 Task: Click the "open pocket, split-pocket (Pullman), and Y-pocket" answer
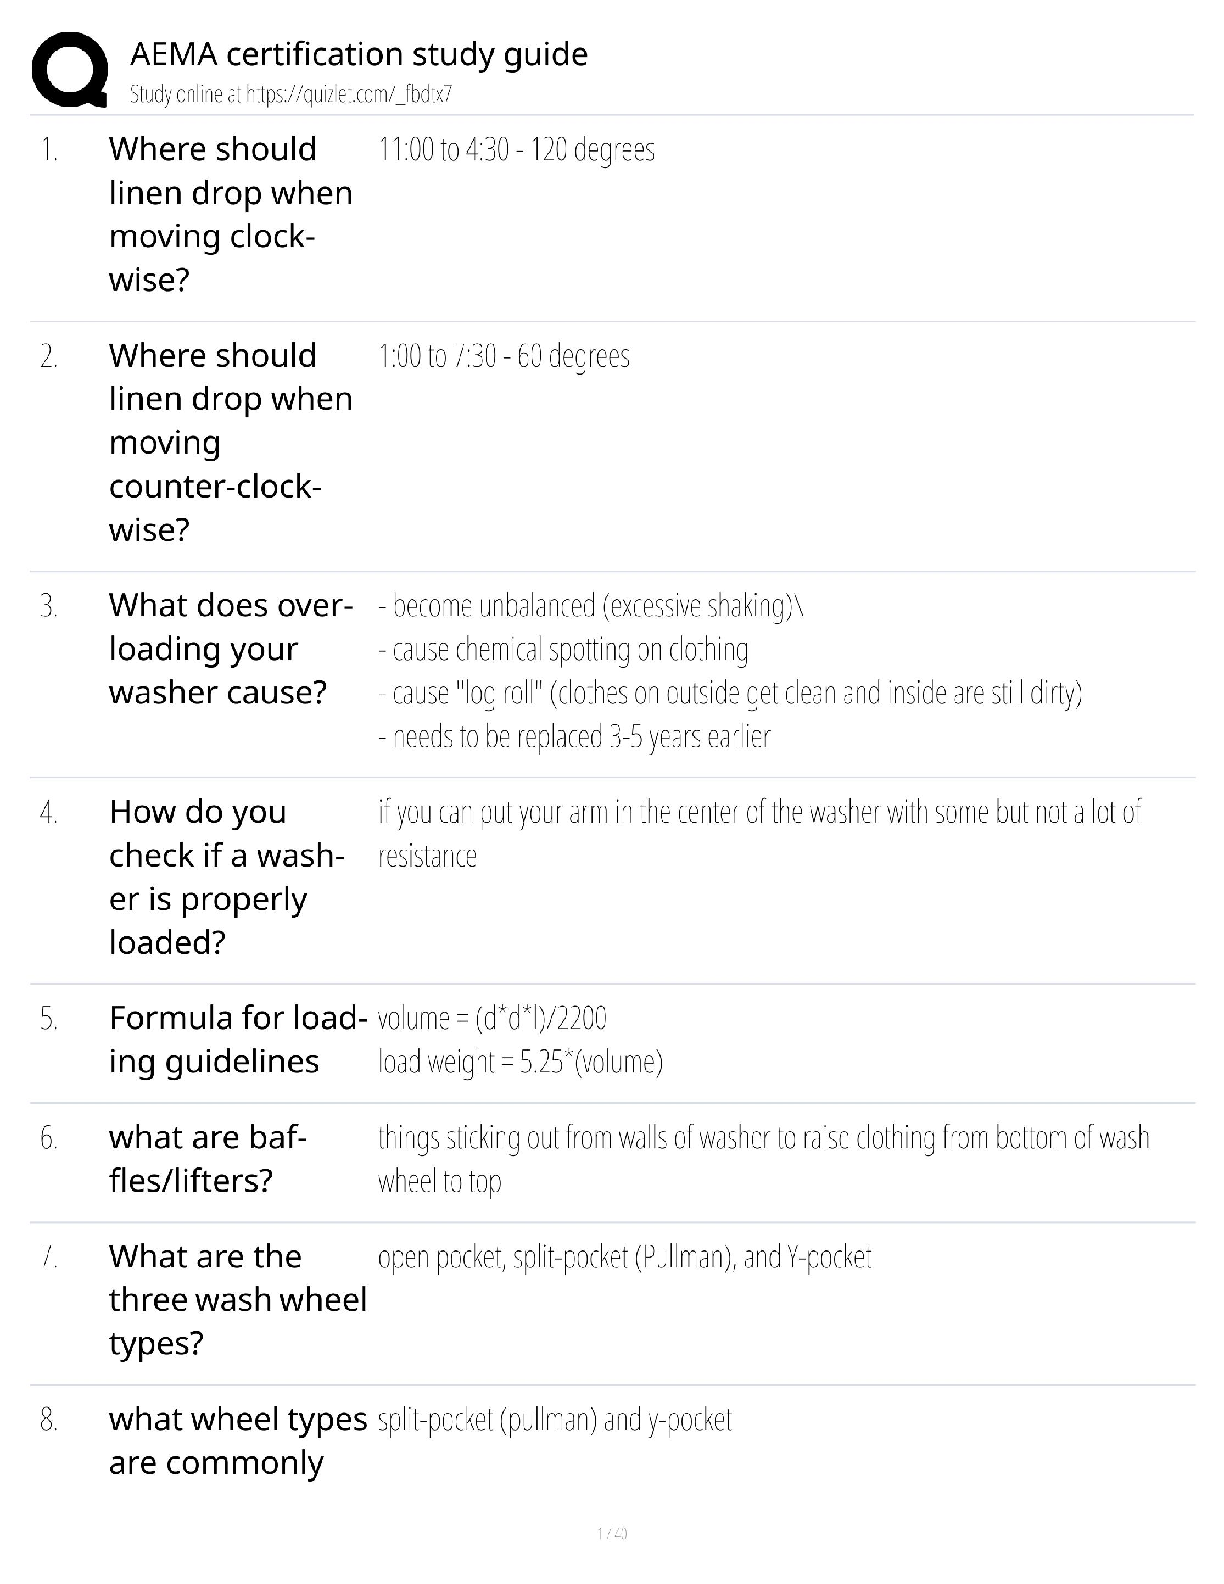click(x=624, y=1257)
